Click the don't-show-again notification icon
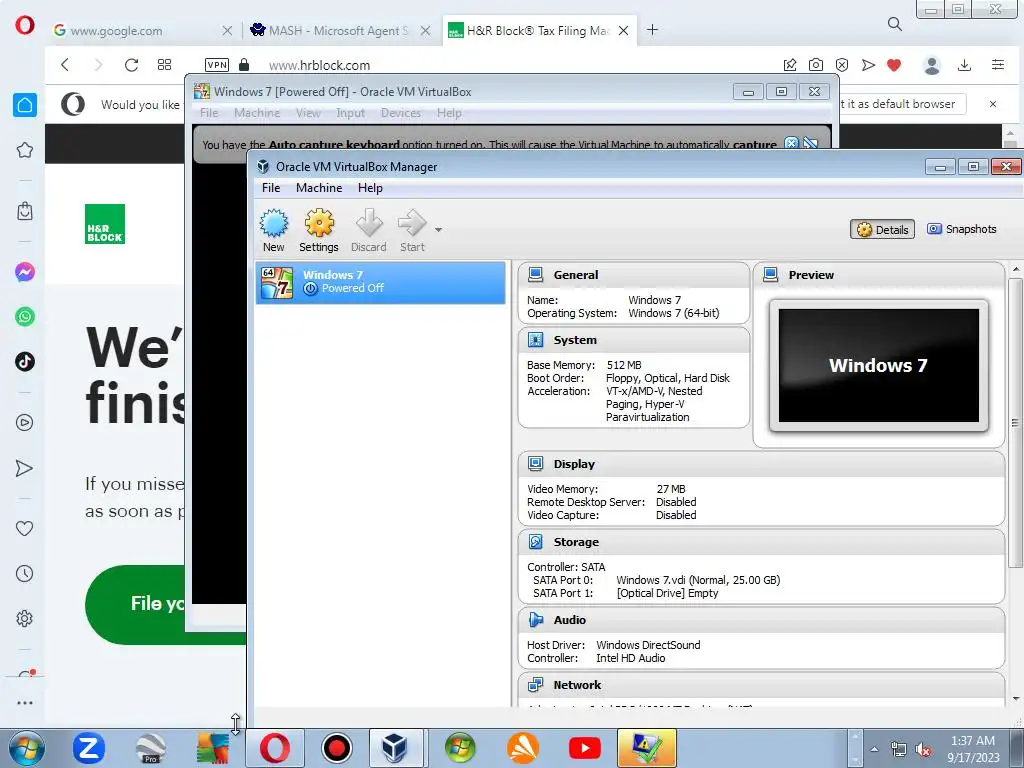Screen dimensions: 1024x768 coord(810,144)
